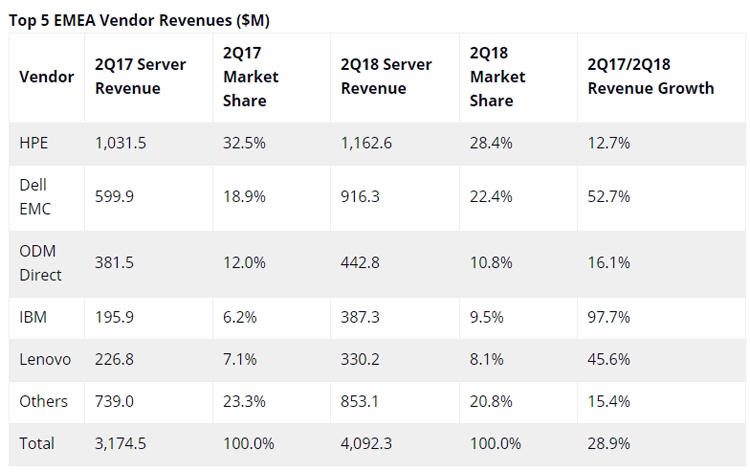750x472 pixels.
Task: Select IBM's revenue growth 97.7%
Action: click(x=608, y=317)
